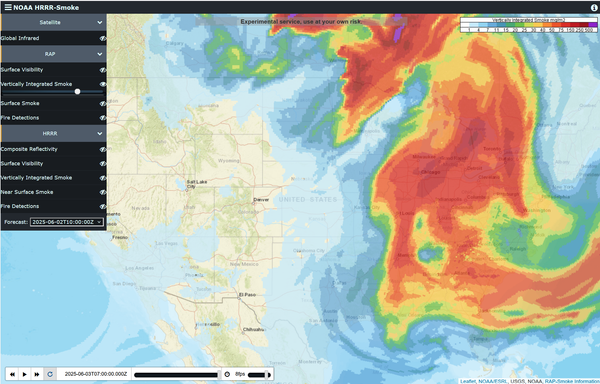Collapse the Satellite section chevron
This screenshot has width=600, height=384.
(99, 23)
